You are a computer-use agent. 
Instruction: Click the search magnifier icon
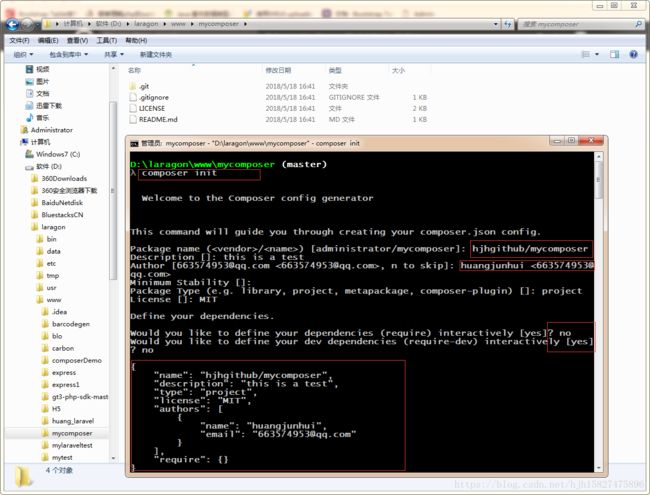click(x=638, y=24)
